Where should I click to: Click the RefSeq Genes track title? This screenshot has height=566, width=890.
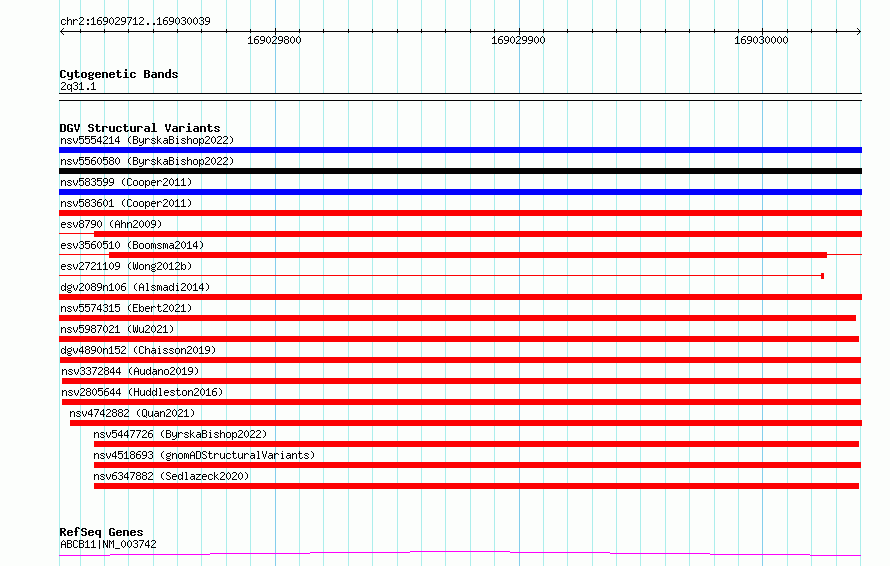101,532
